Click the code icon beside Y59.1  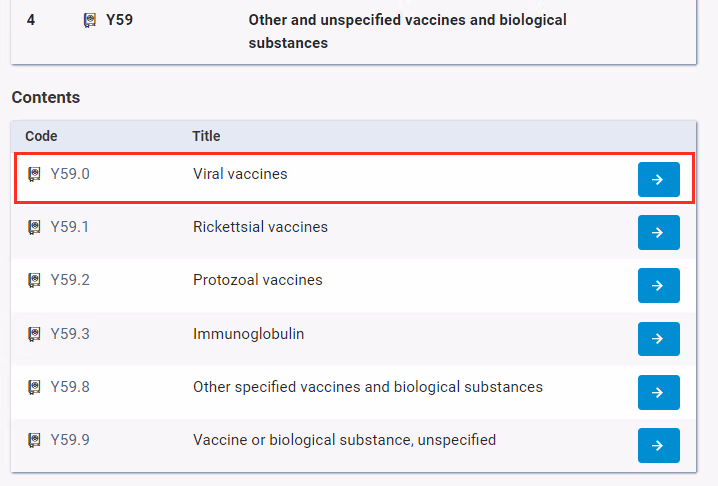point(35,227)
